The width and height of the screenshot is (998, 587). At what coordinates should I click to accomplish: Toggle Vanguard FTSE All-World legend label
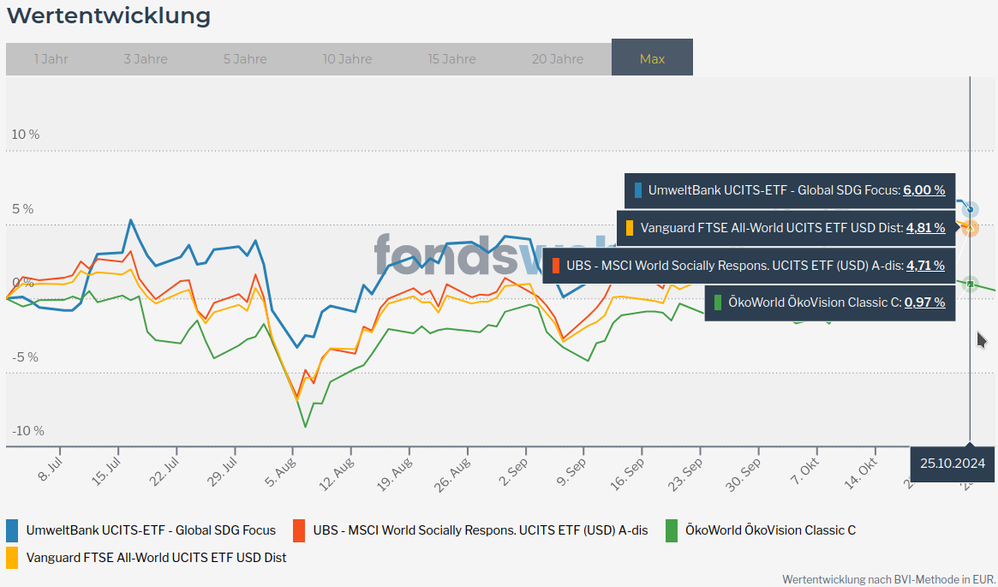point(156,557)
